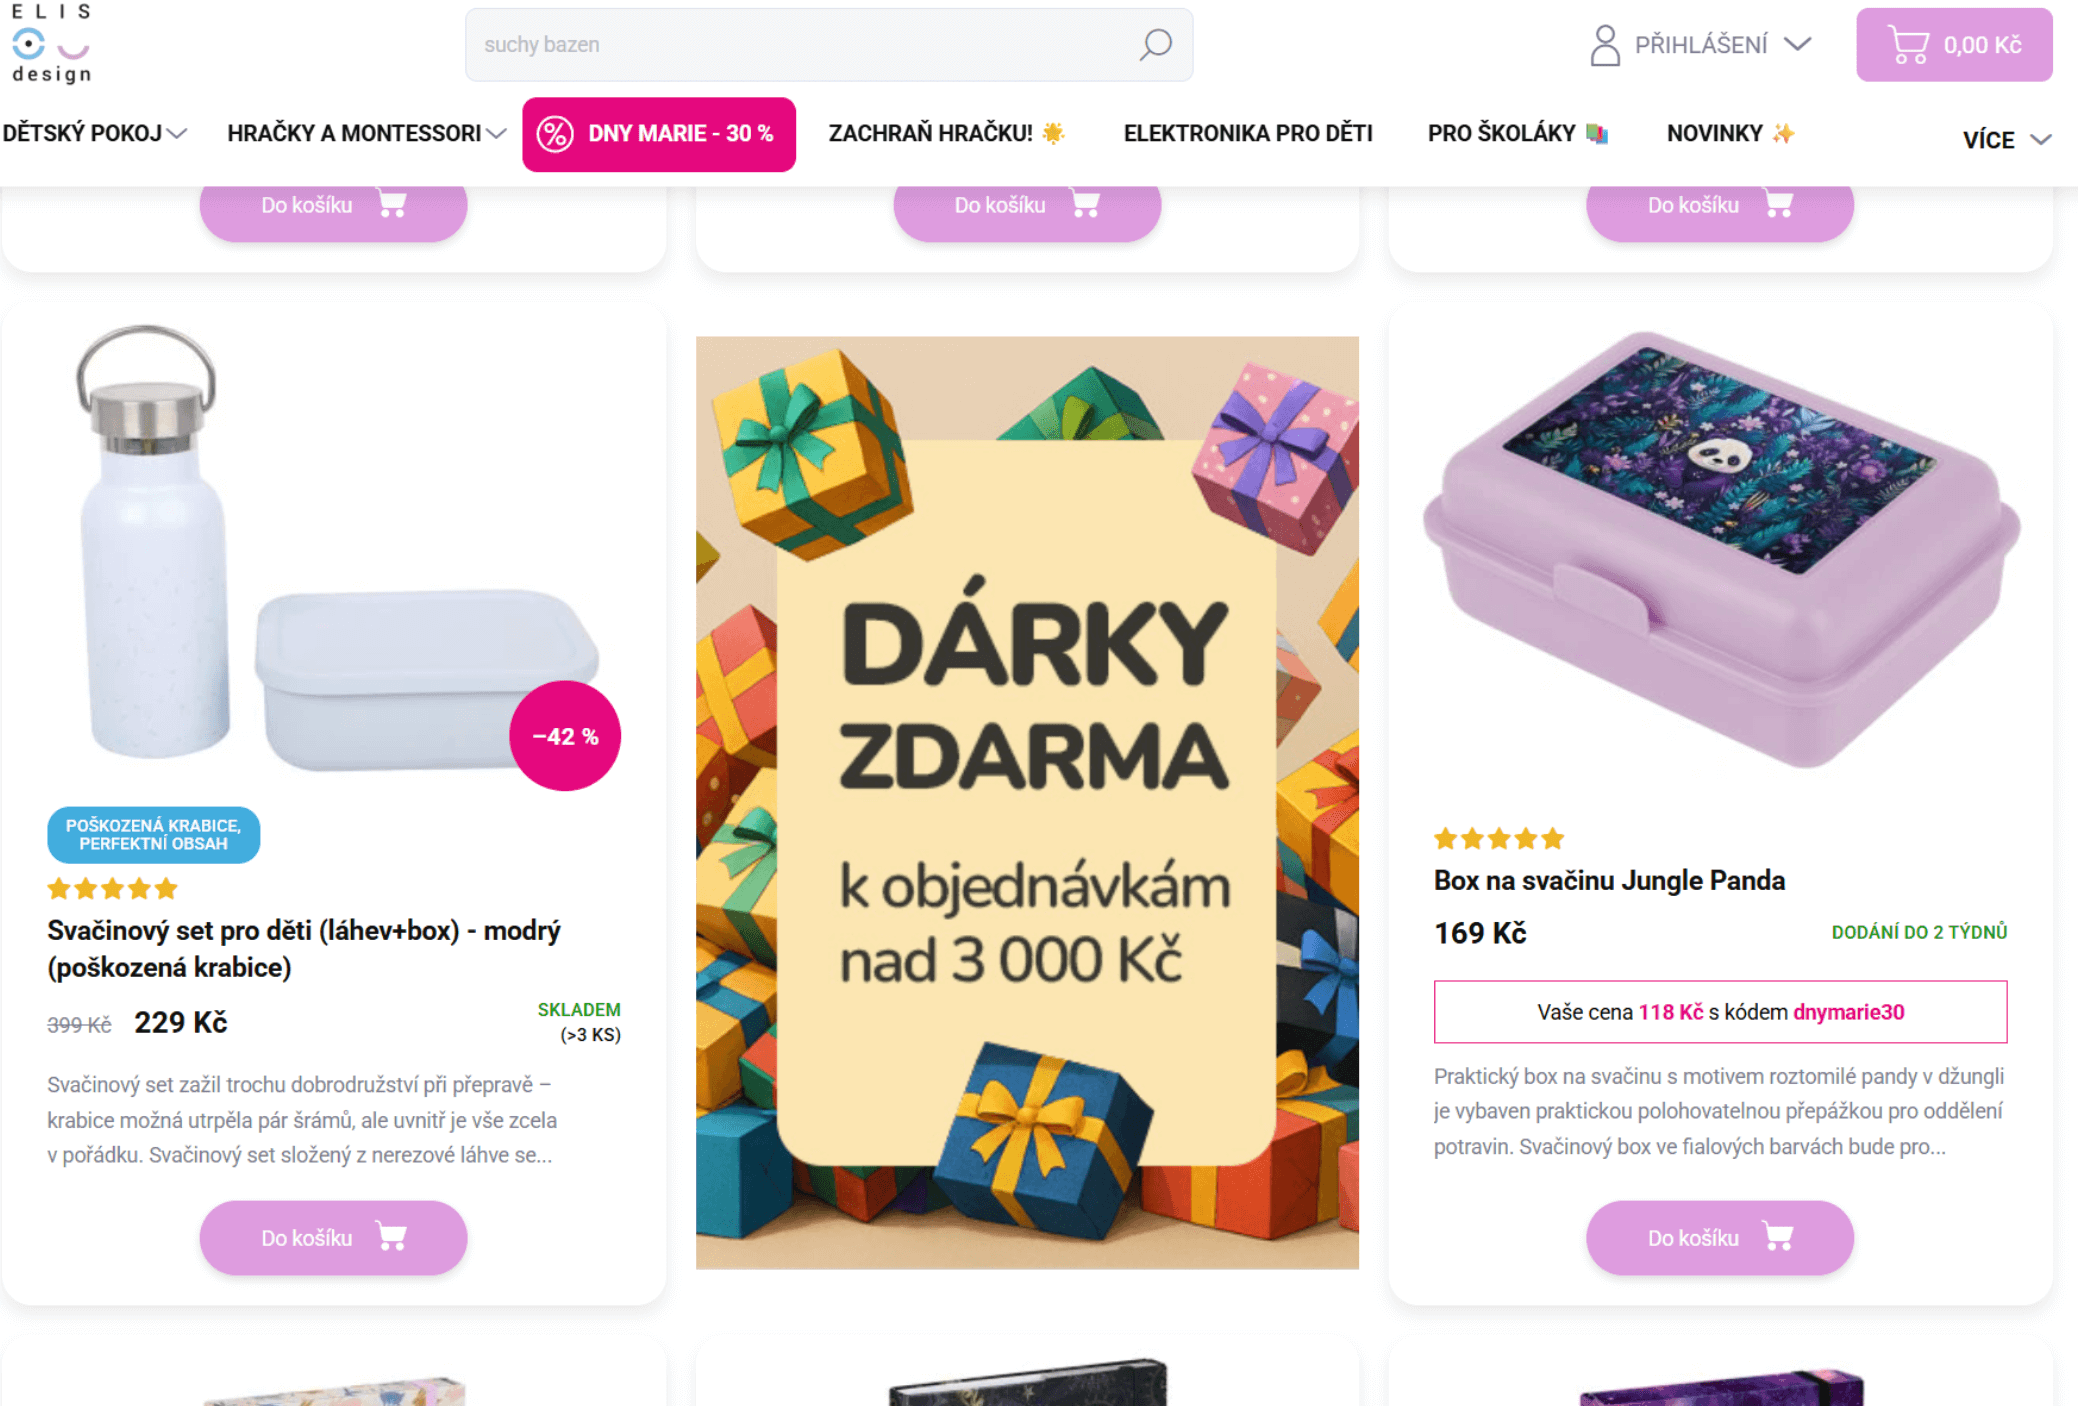Open the Pro školáky category

tap(1516, 133)
